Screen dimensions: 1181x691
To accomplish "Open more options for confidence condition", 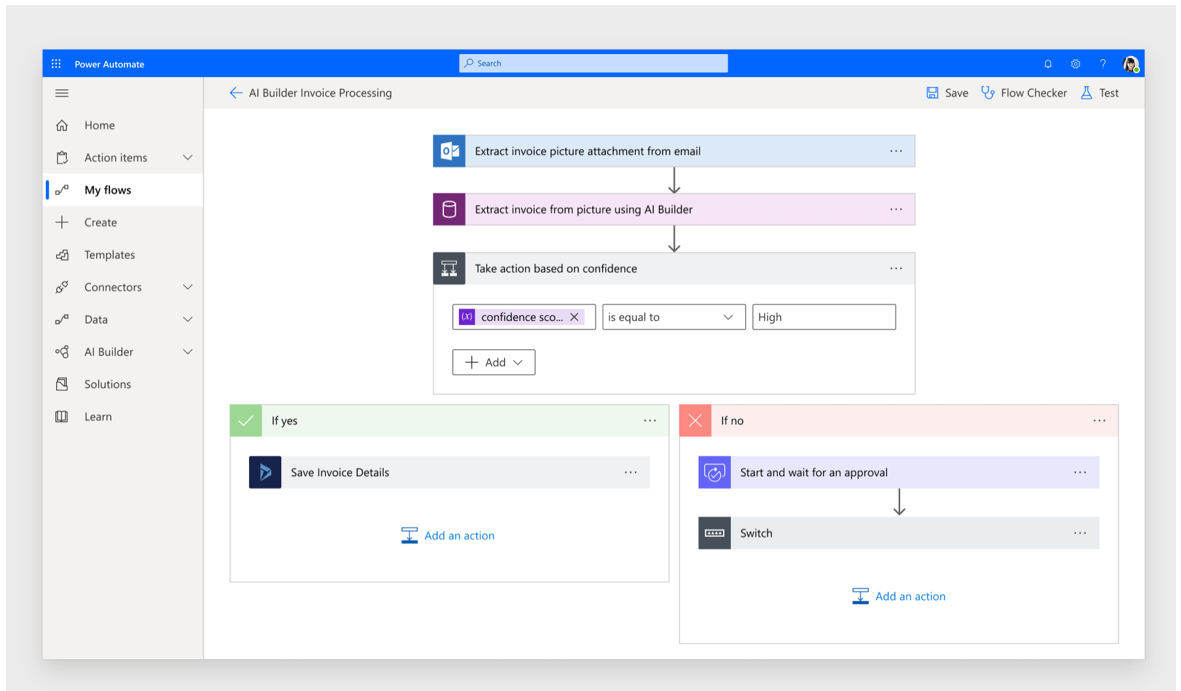I will pos(896,268).
